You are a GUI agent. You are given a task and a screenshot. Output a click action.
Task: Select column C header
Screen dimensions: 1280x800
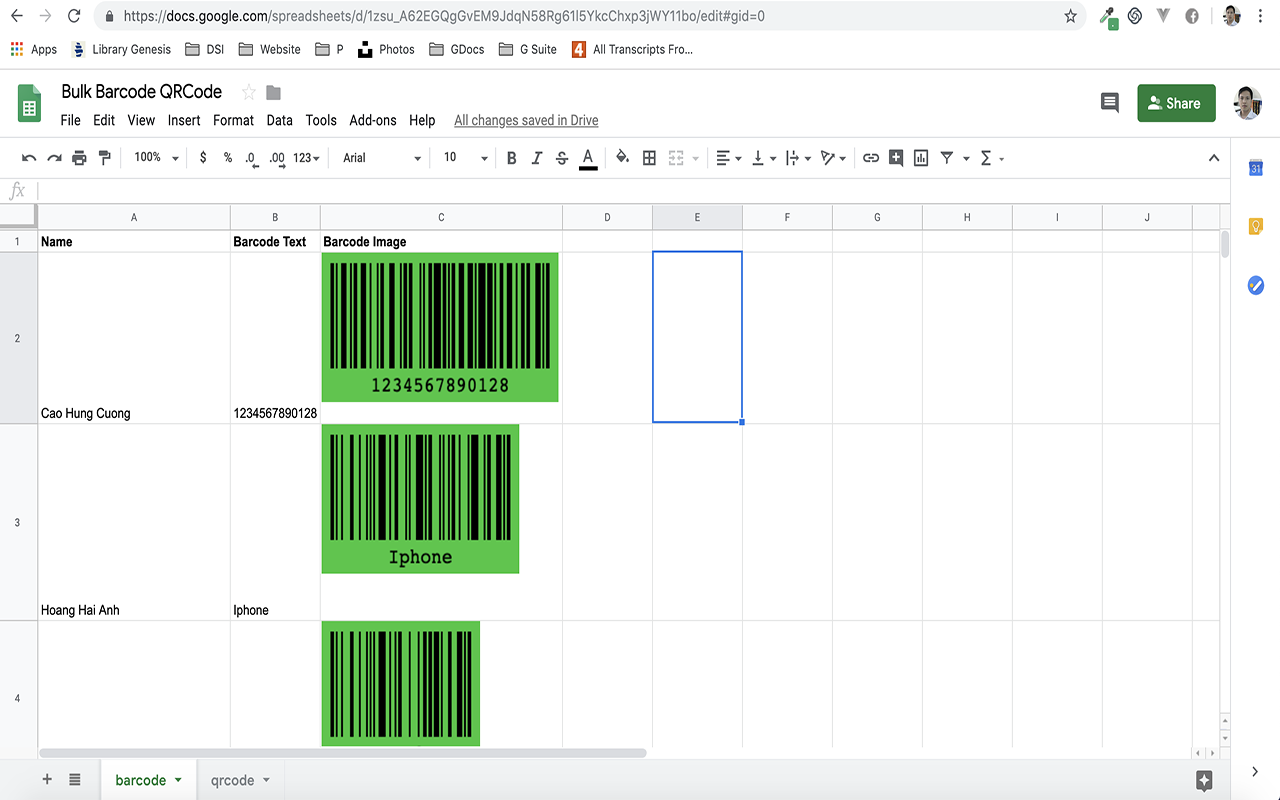pos(441,217)
